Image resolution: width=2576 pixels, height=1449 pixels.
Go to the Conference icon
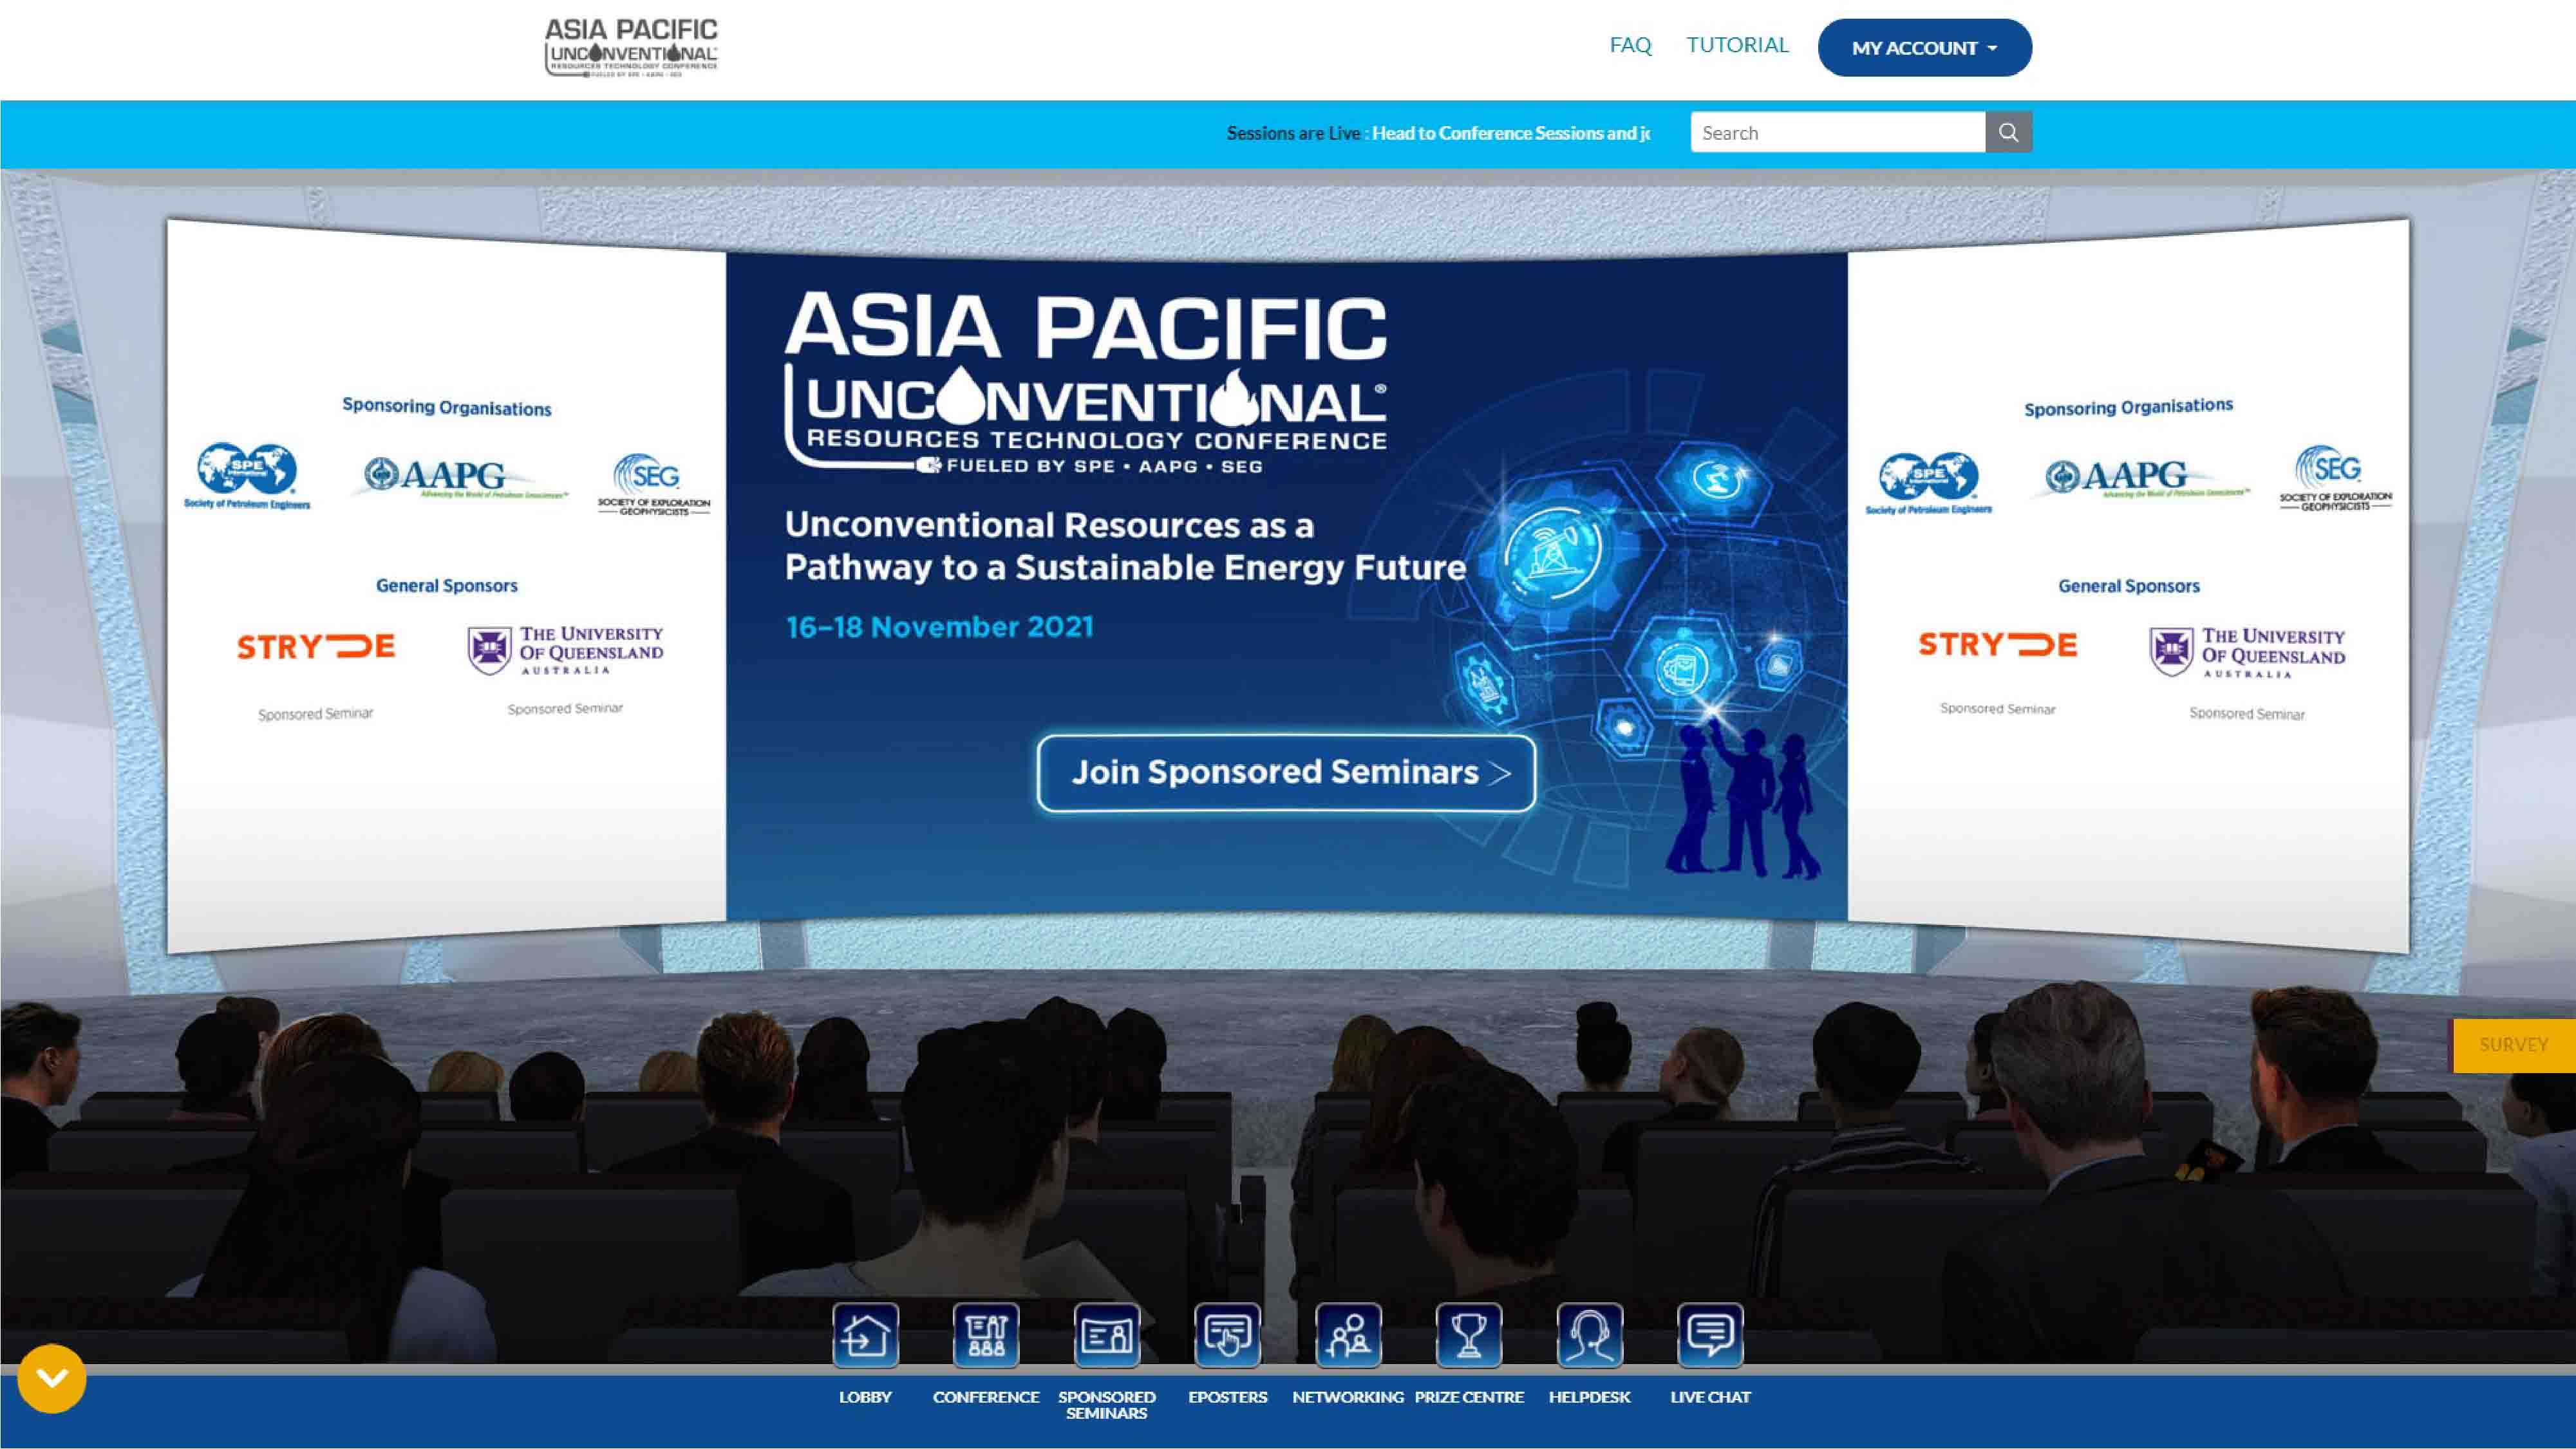coord(986,1335)
